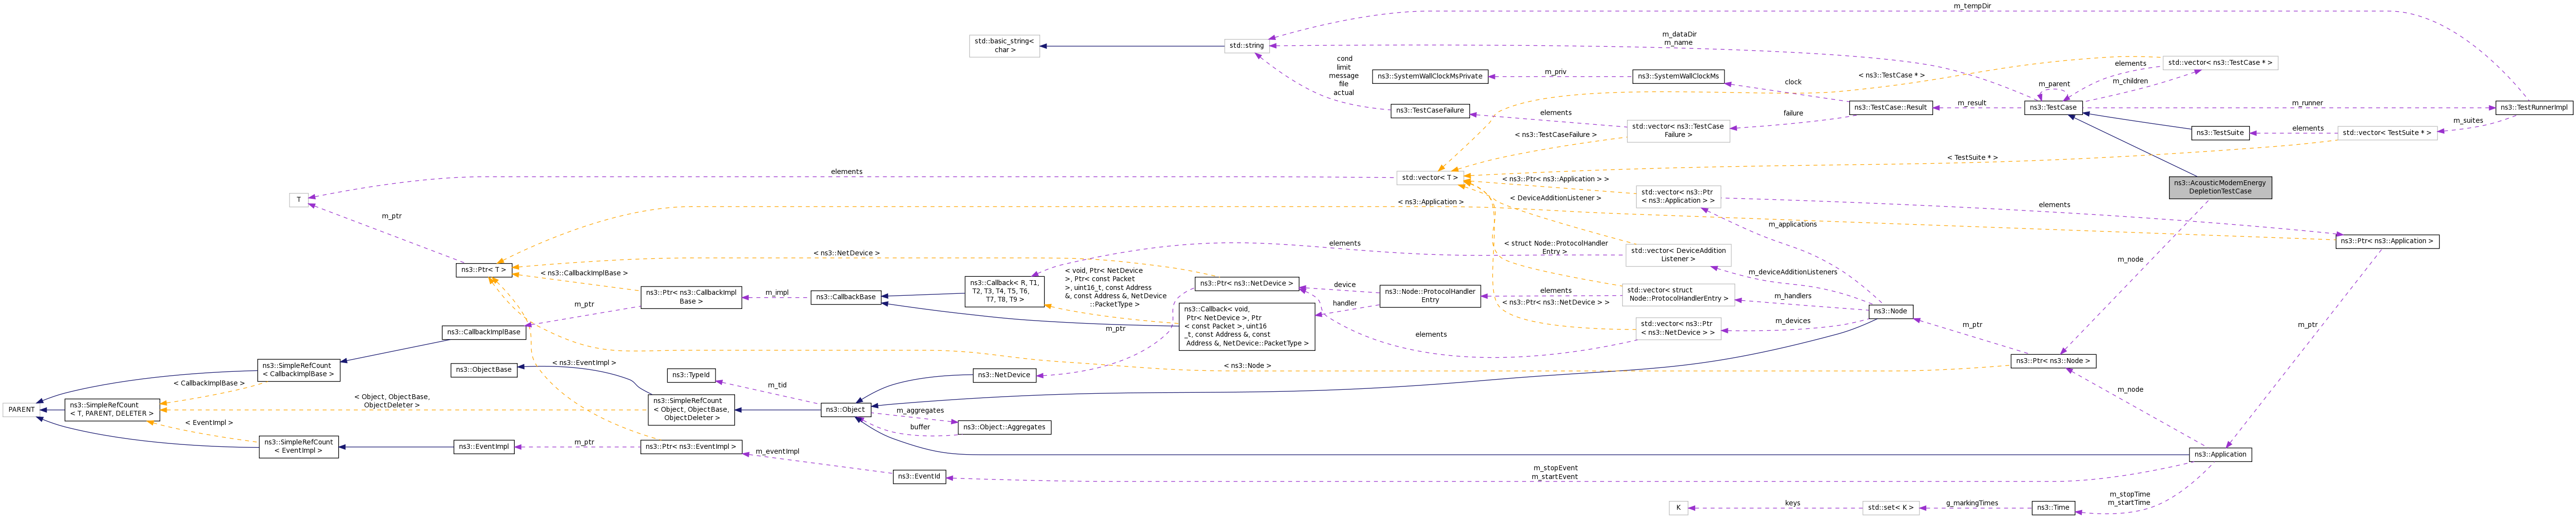This screenshot has width=2576, height=518.
Task: Select the ns3::TestSuite node
Action: click(x=2220, y=133)
